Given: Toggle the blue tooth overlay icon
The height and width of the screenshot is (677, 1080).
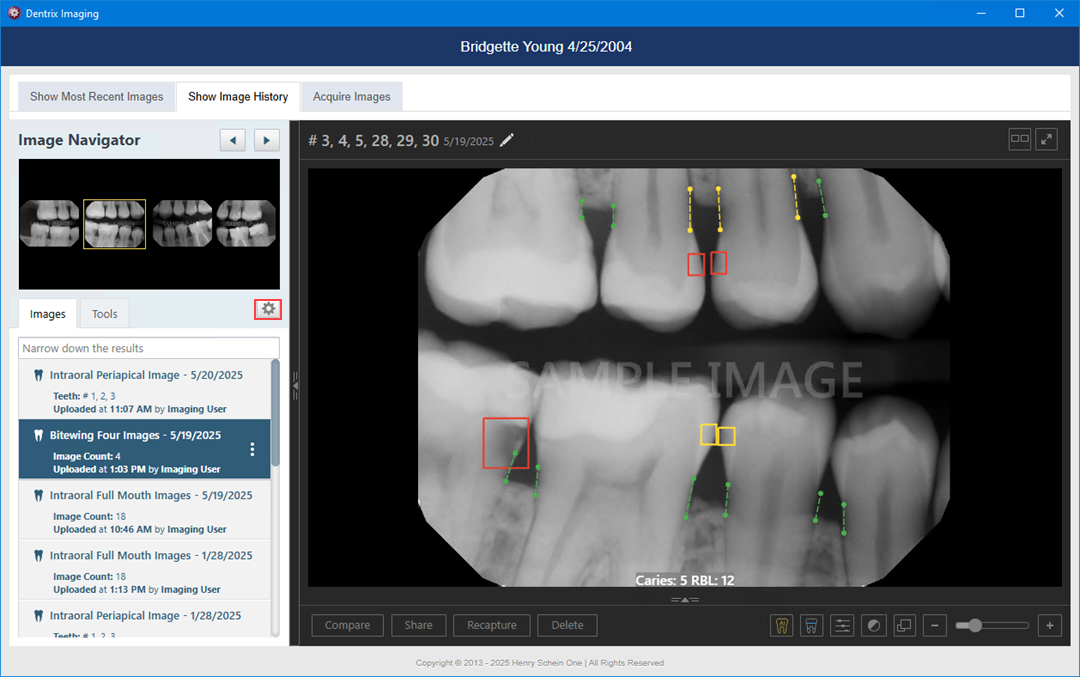Looking at the screenshot, I should tap(811, 625).
